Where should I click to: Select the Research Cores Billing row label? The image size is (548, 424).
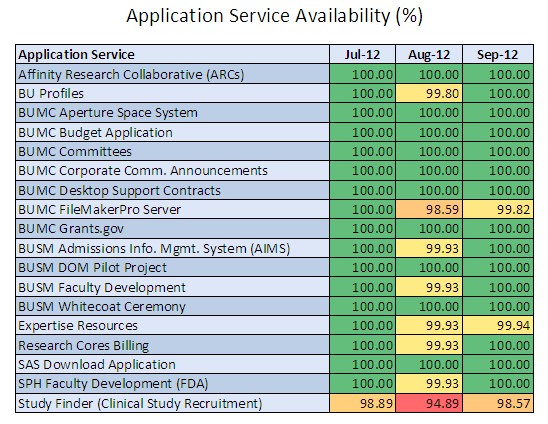(x=172, y=345)
